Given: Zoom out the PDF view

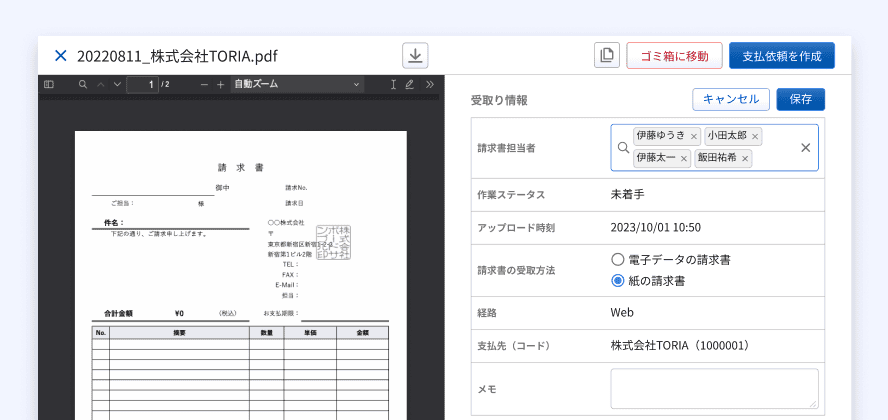Looking at the screenshot, I should coord(204,84).
